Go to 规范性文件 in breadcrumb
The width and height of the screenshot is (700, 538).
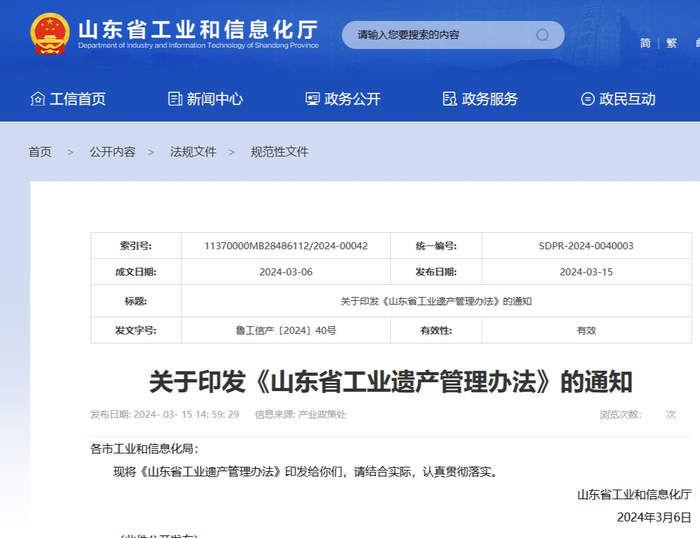point(279,152)
